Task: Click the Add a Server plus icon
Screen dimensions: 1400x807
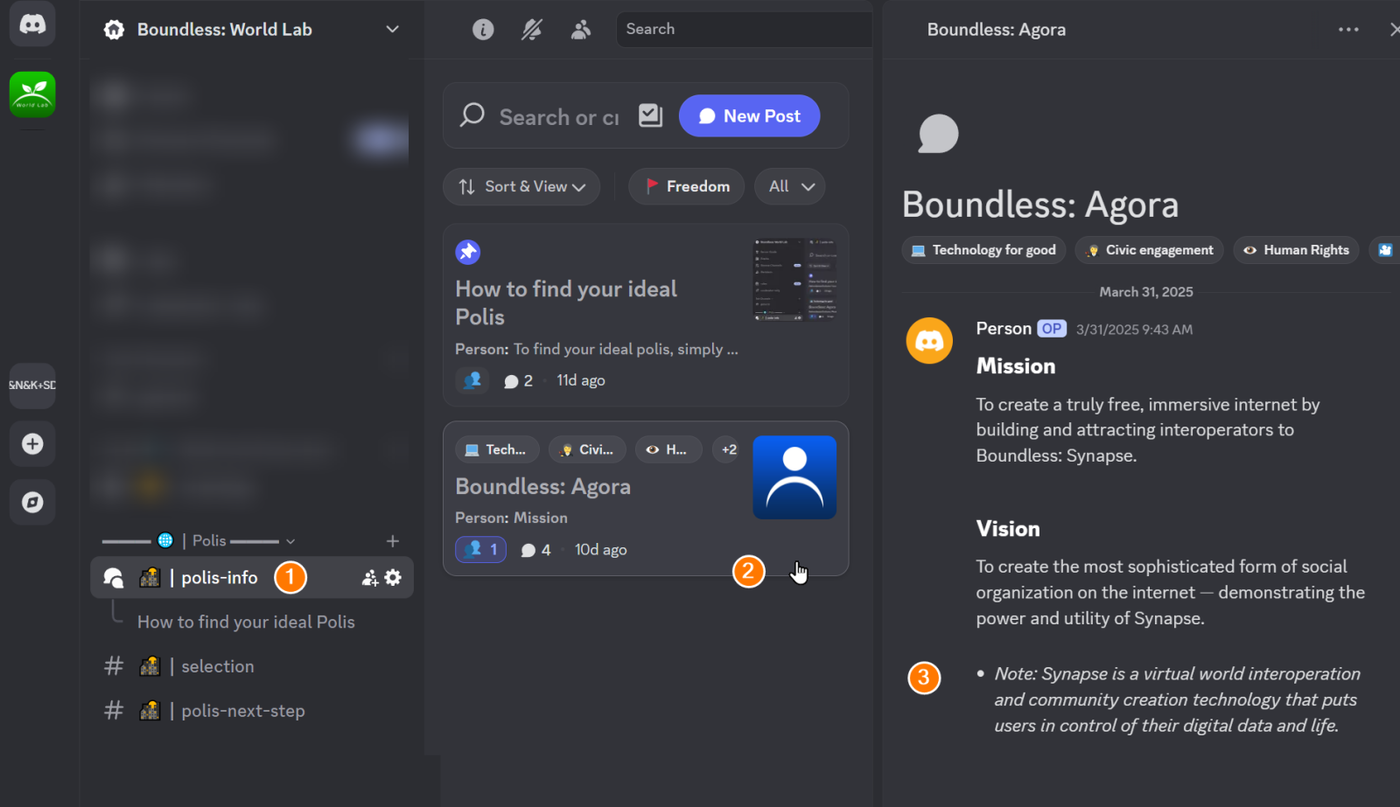Action: point(32,444)
